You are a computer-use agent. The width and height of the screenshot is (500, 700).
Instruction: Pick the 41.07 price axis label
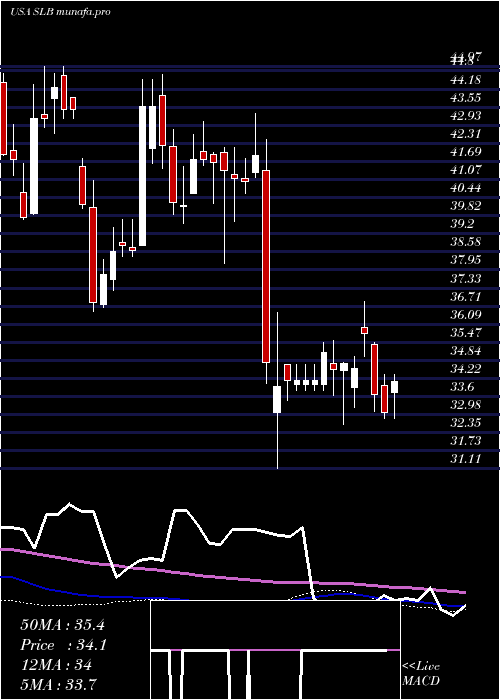coord(465,170)
